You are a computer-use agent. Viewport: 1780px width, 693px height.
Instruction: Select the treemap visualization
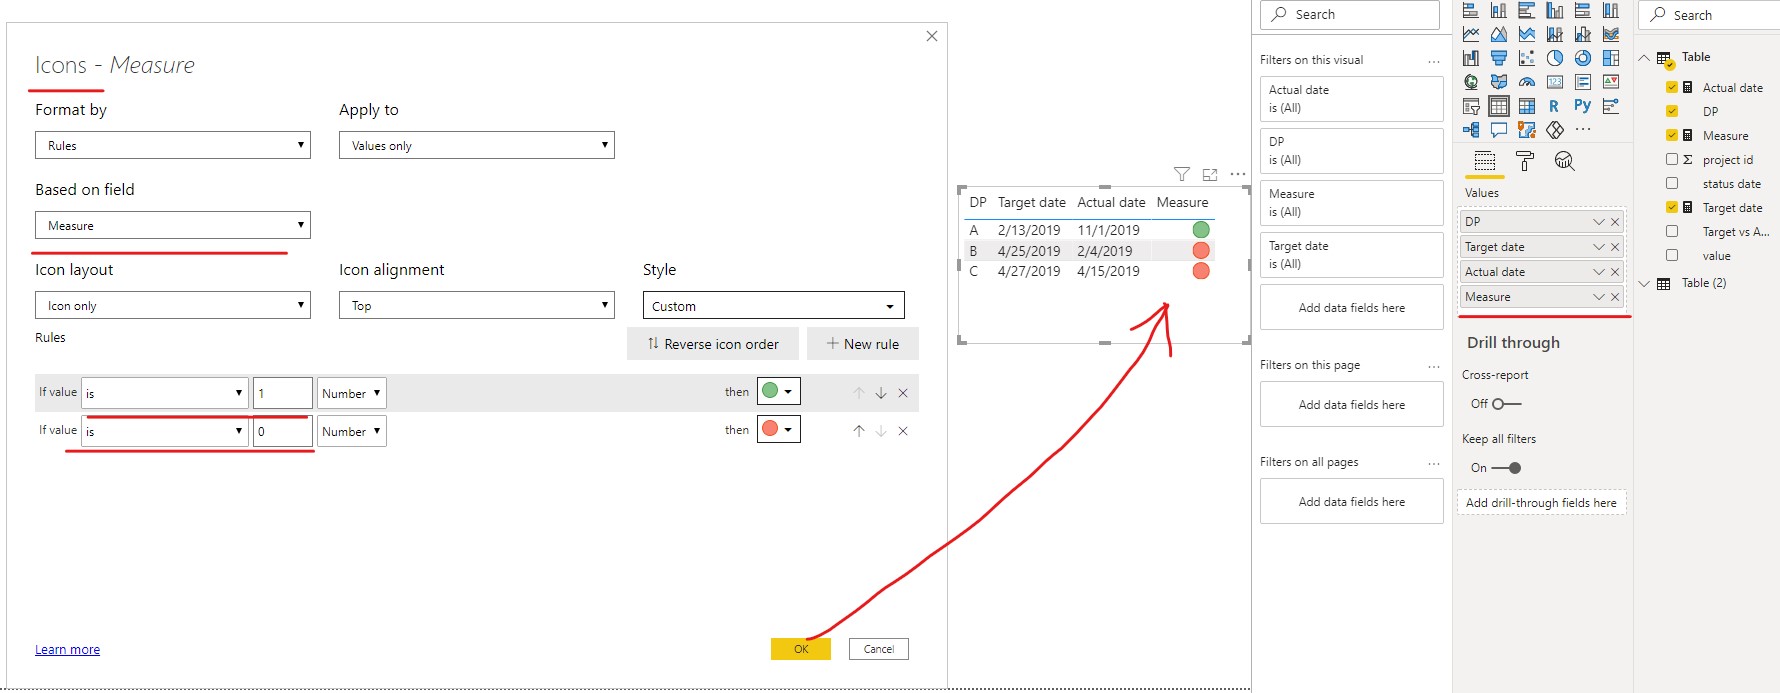[1611, 58]
